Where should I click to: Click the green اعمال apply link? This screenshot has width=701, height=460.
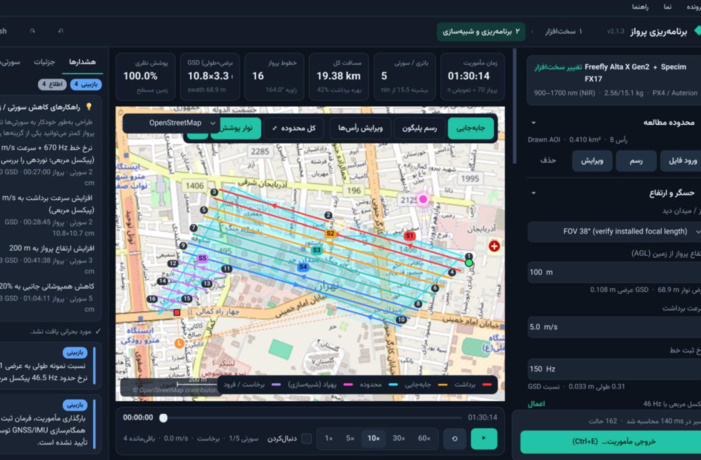tap(536, 404)
